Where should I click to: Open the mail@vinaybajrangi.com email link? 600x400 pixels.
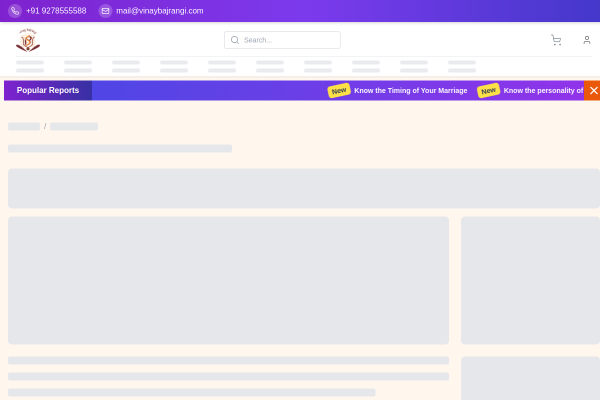159,11
